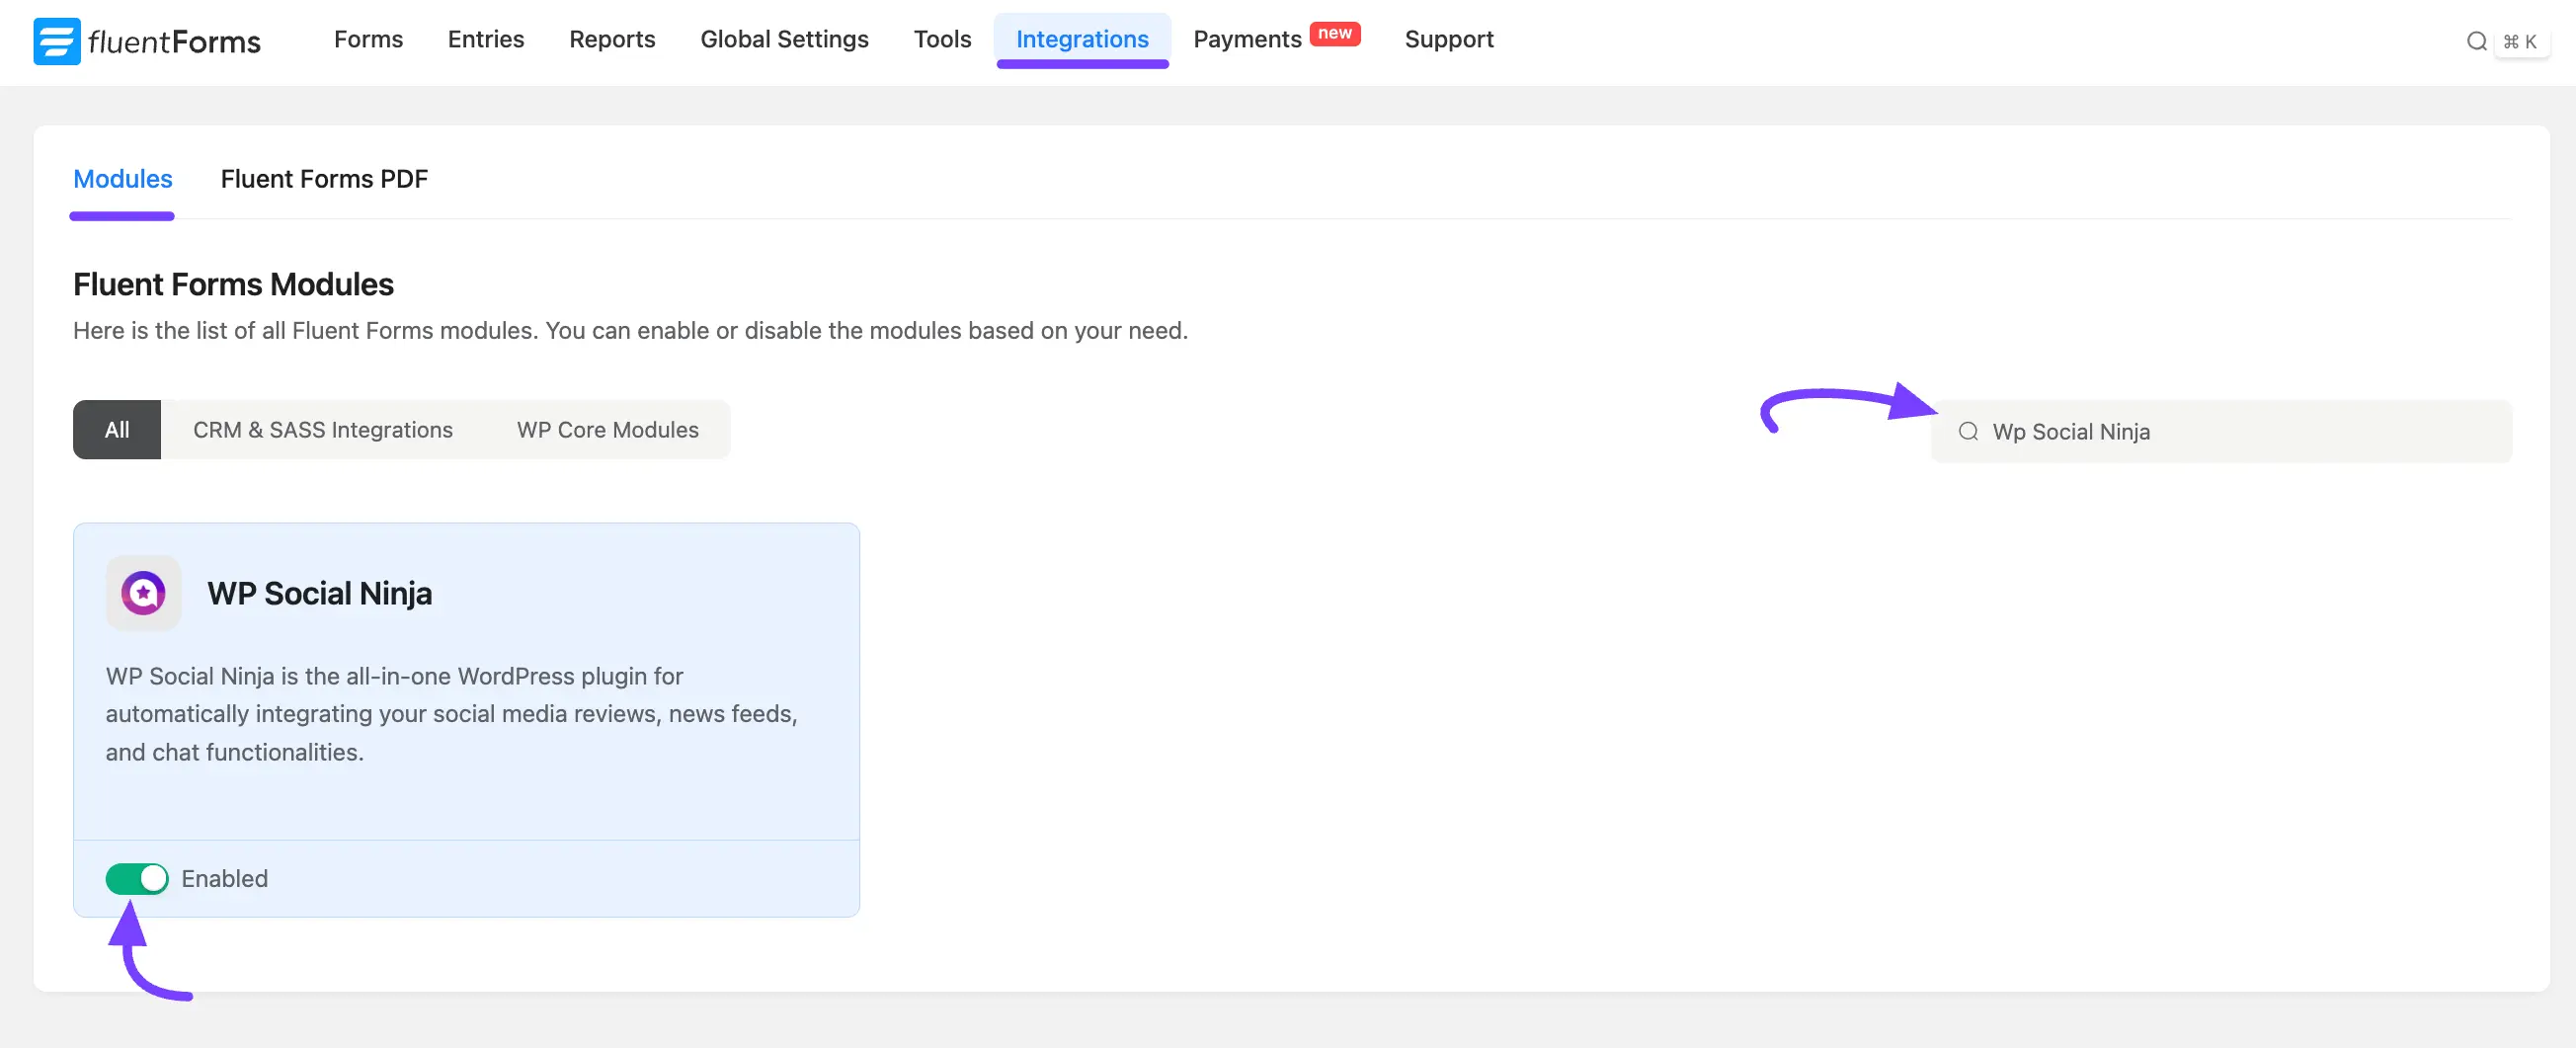This screenshot has height=1048, width=2576.
Task: Open Global Settings
Action: coord(784,39)
